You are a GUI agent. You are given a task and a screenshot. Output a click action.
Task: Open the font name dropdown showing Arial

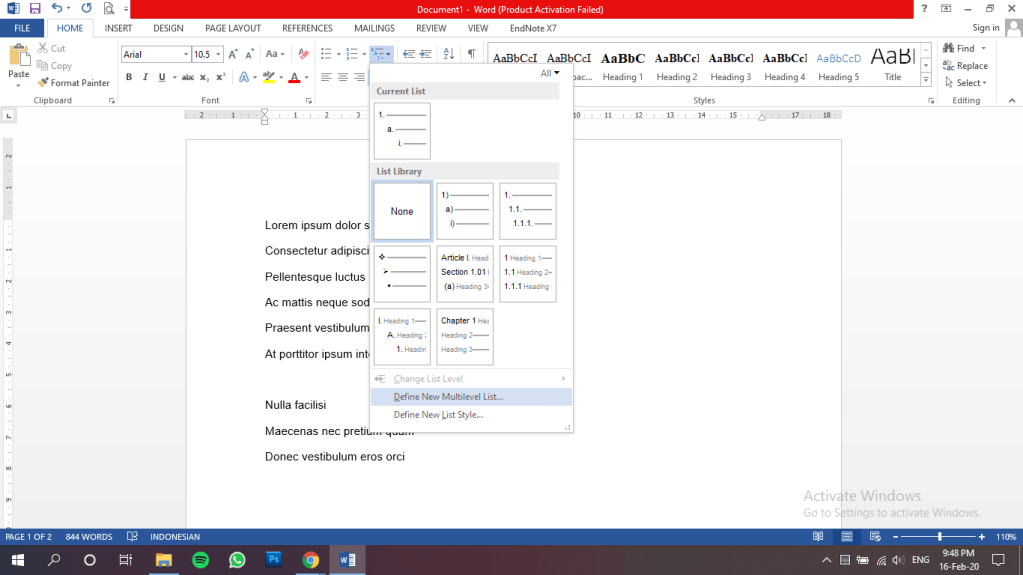185,54
